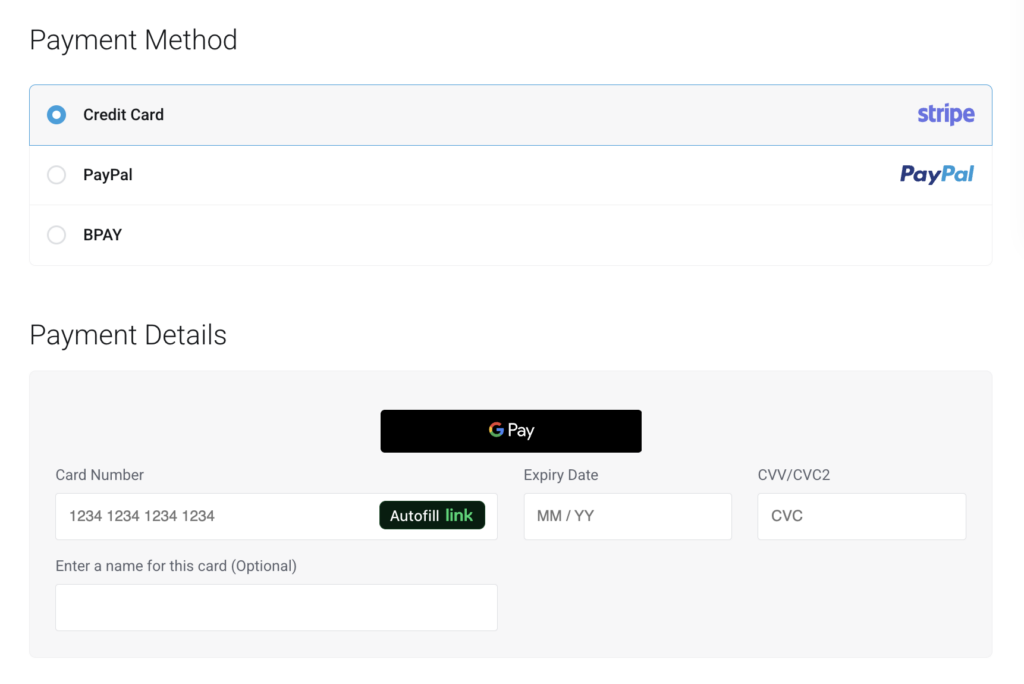Click the Card Number label
Screen dimensions: 1024x684
99,475
